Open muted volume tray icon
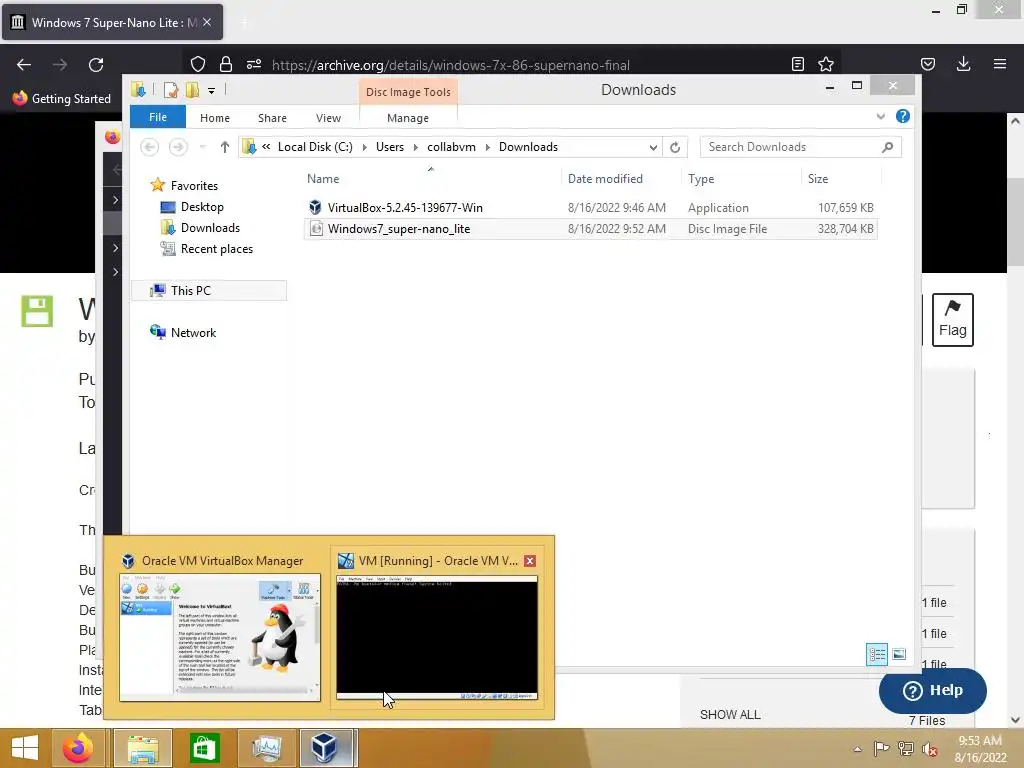The height and width of the screenshot is (768, 1024). coord(929,748)
